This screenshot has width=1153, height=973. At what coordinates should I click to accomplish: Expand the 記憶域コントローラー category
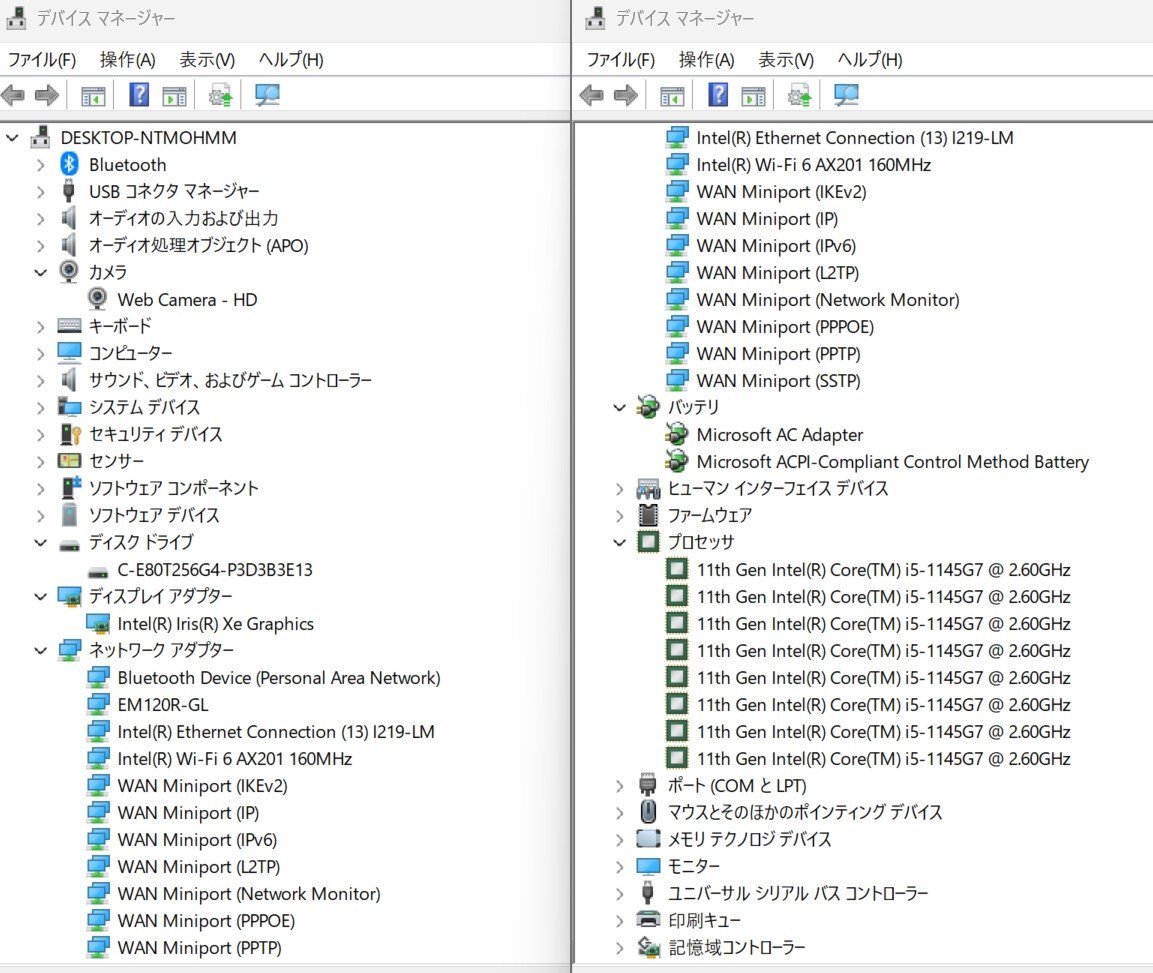tap(619, 947)
